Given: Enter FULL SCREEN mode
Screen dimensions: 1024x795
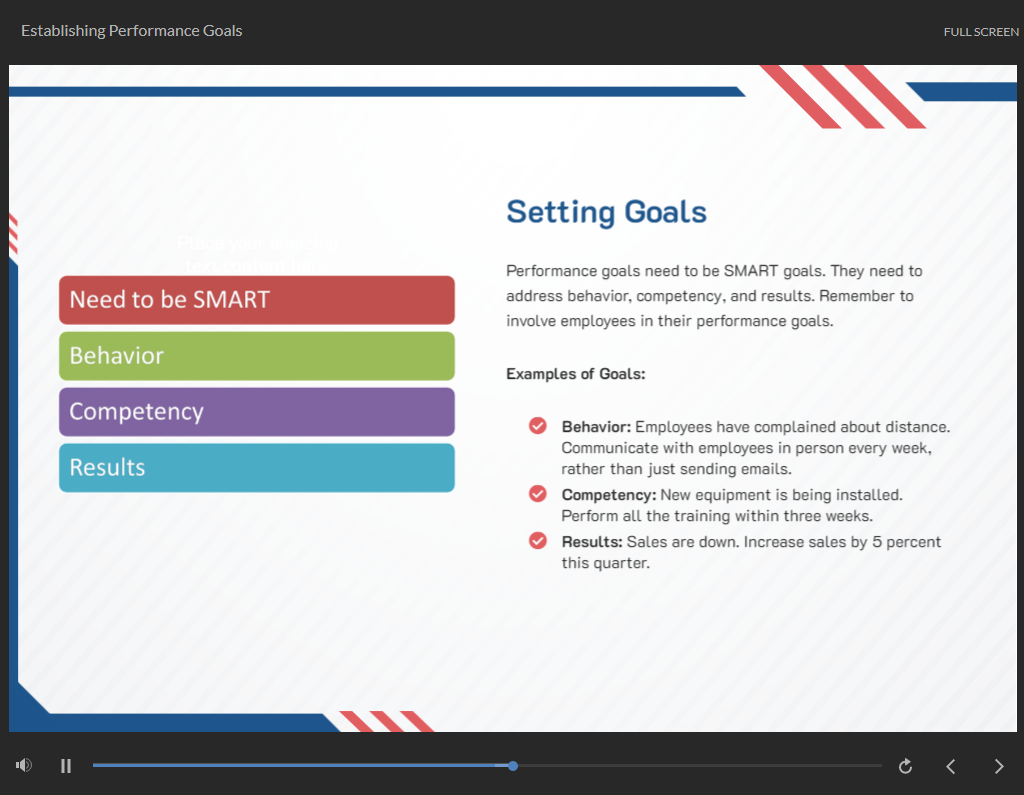Looking at the screenshot, I should point(981,32).
